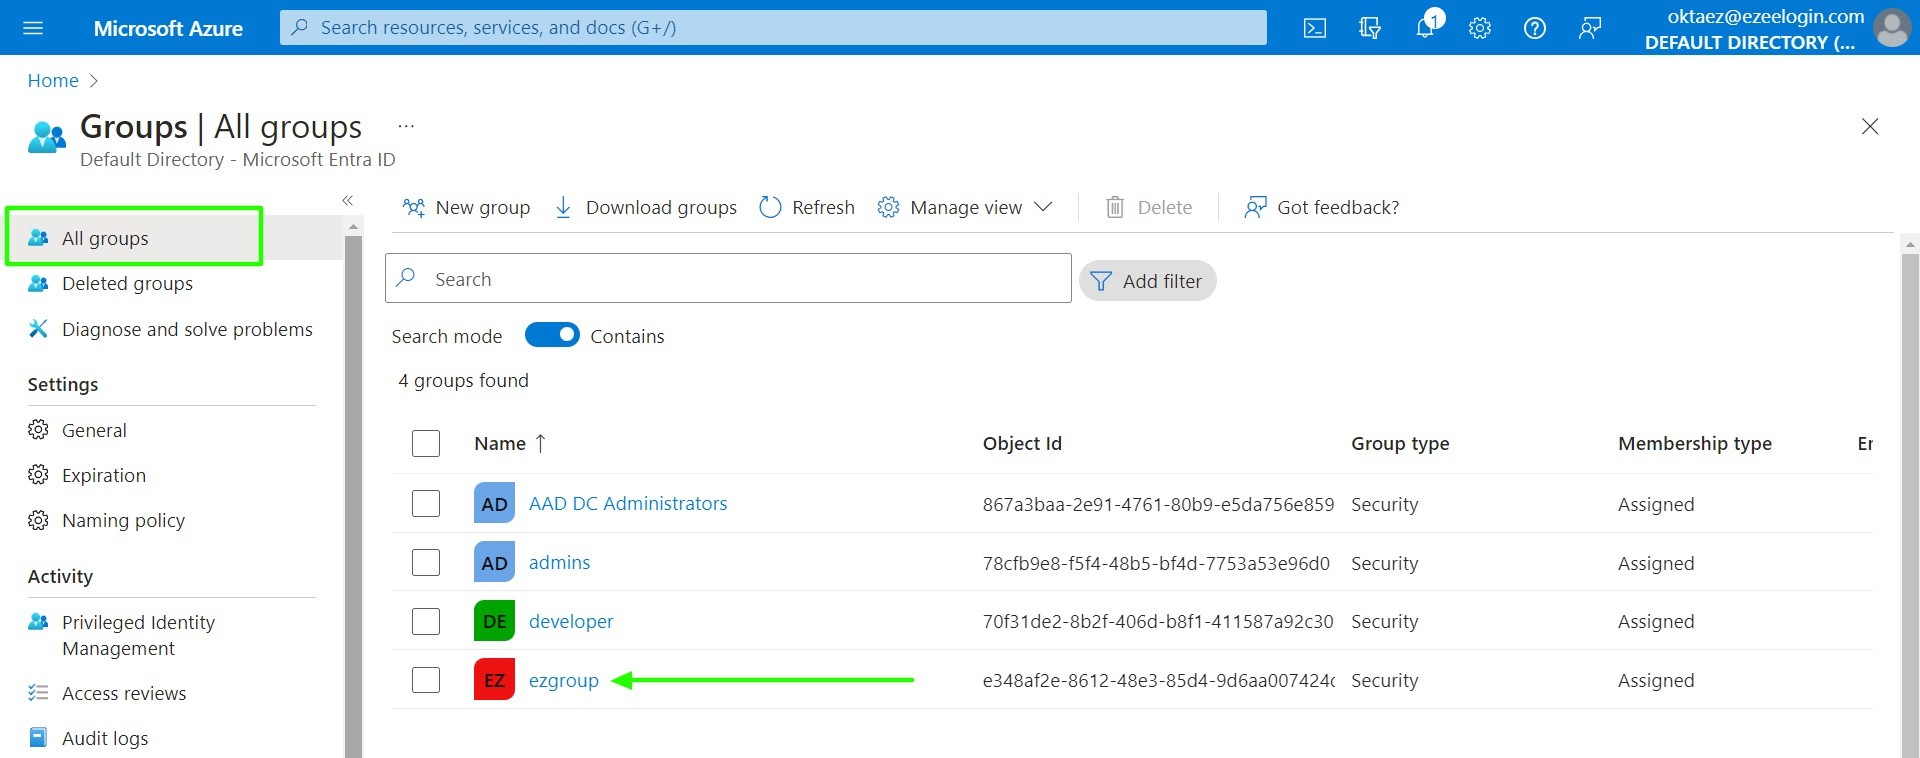Click Object Id starting e348af2e
The width and height of the screenshot is (1920, 758).
coord(1158,681)
